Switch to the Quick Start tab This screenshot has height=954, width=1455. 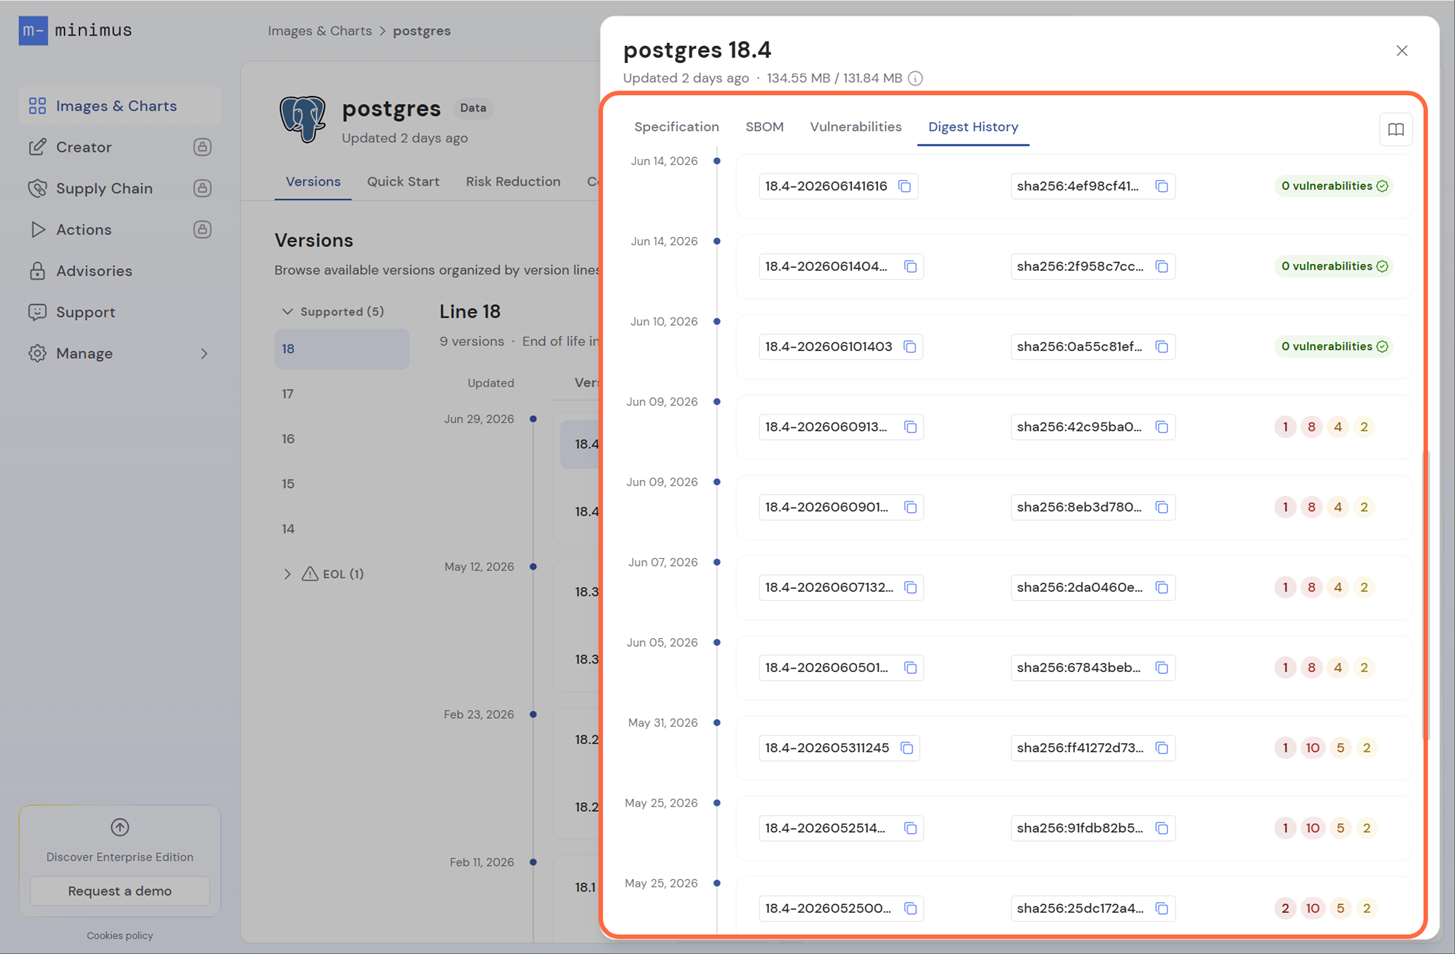pyautogui.click(x=403, y=182)
